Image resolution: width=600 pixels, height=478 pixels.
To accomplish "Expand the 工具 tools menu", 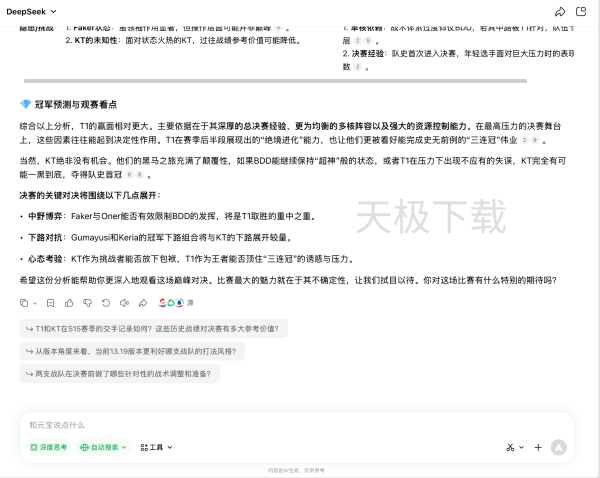I will point(156,448).
